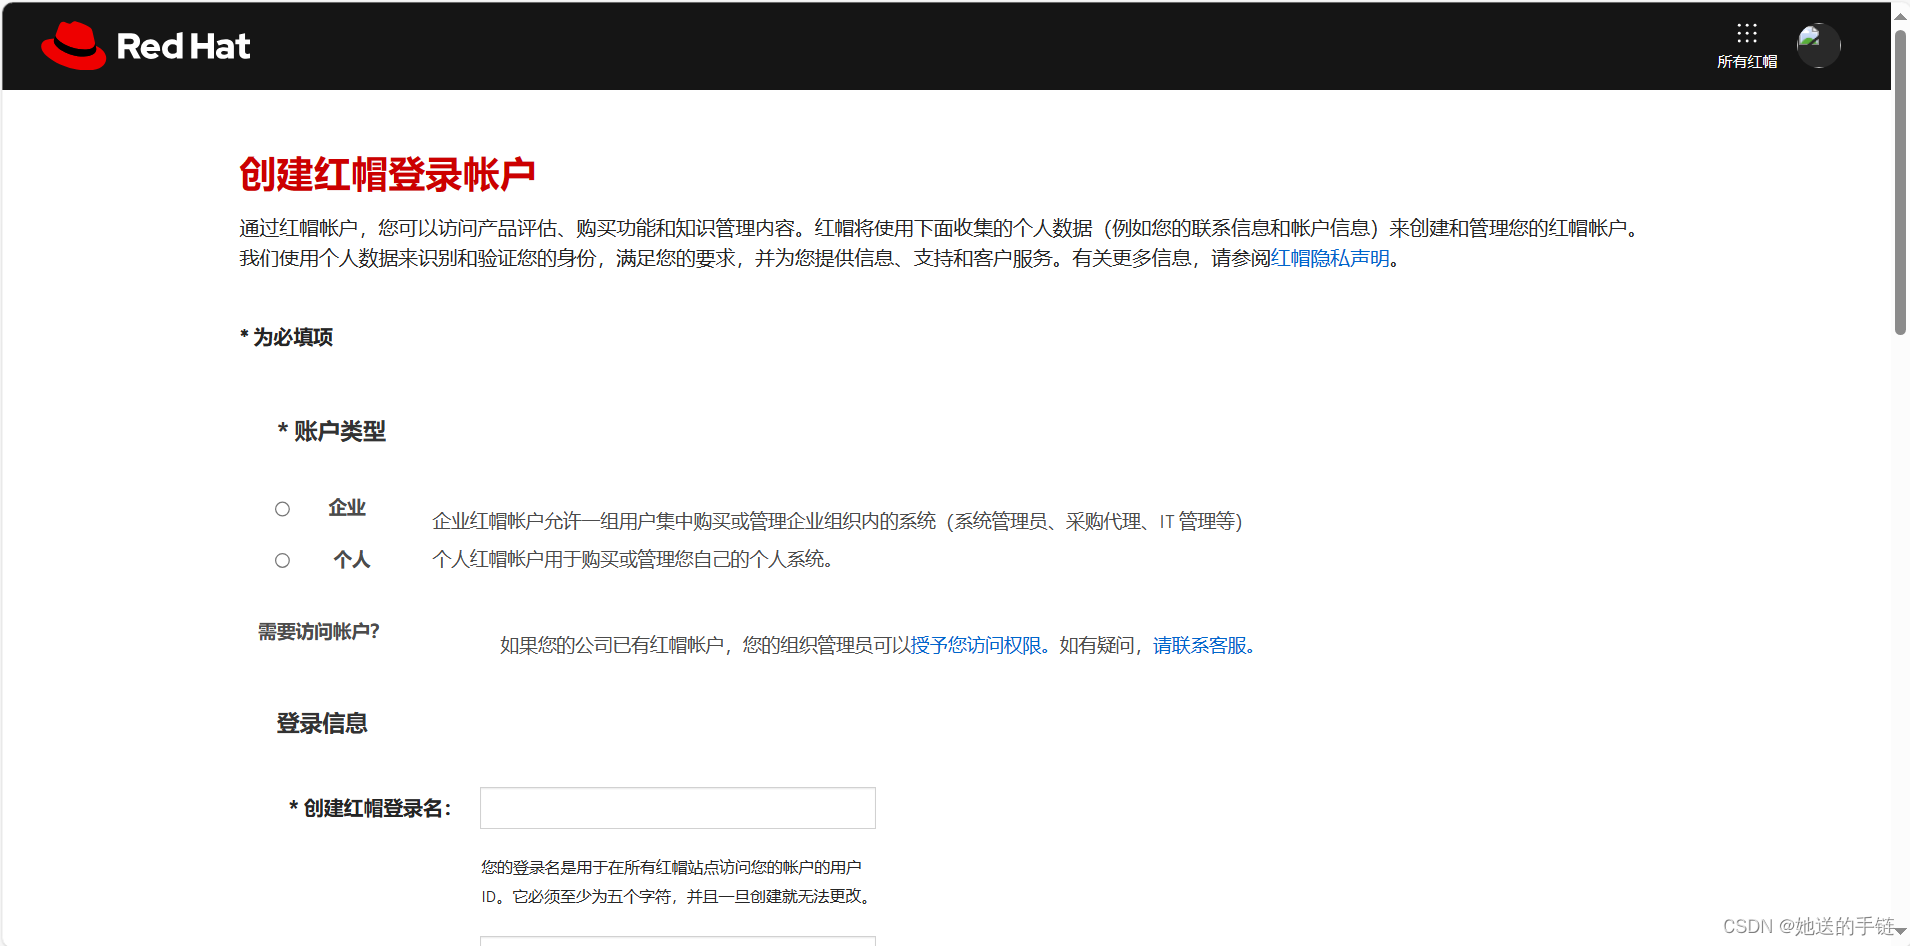1910x946 pixels.
Task: Click the scrollbar up arrow
Action: point(1899,15)
